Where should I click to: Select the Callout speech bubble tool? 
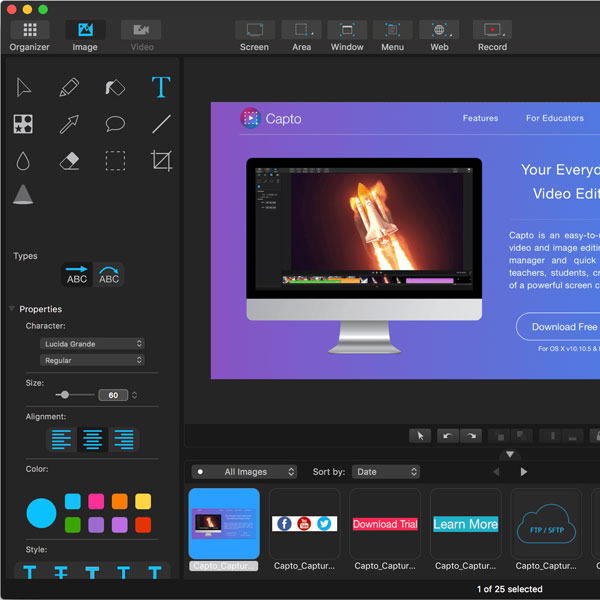click(115, 124)
